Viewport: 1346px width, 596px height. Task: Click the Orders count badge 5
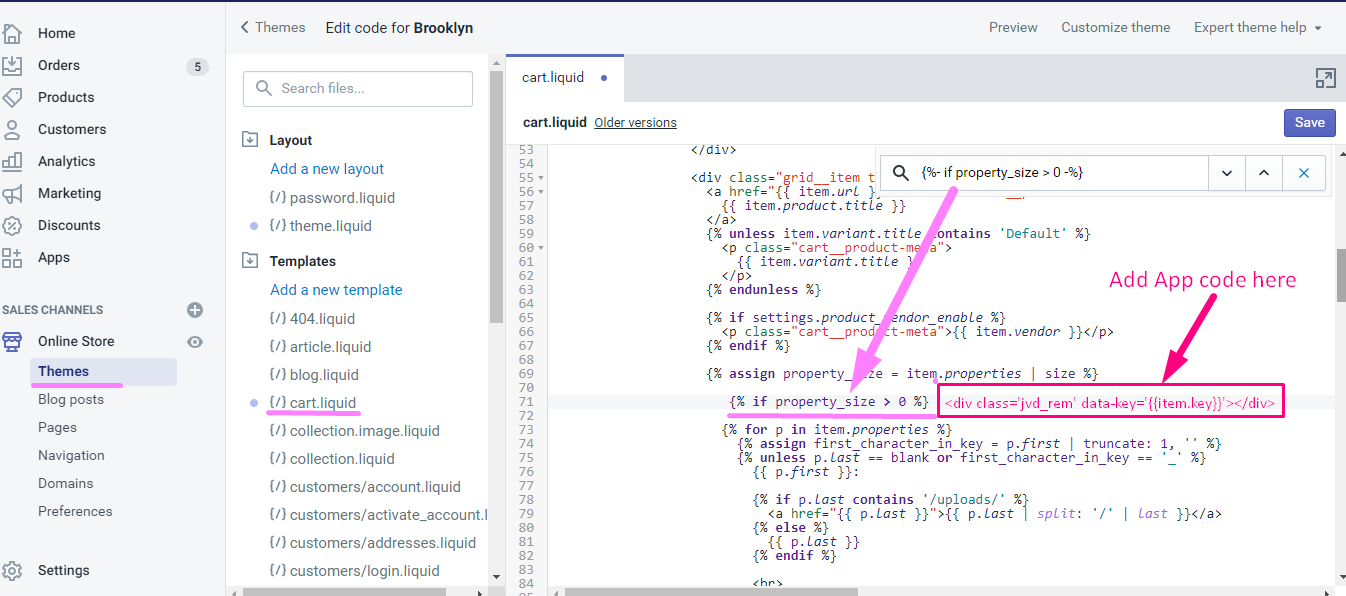[197, 67]
